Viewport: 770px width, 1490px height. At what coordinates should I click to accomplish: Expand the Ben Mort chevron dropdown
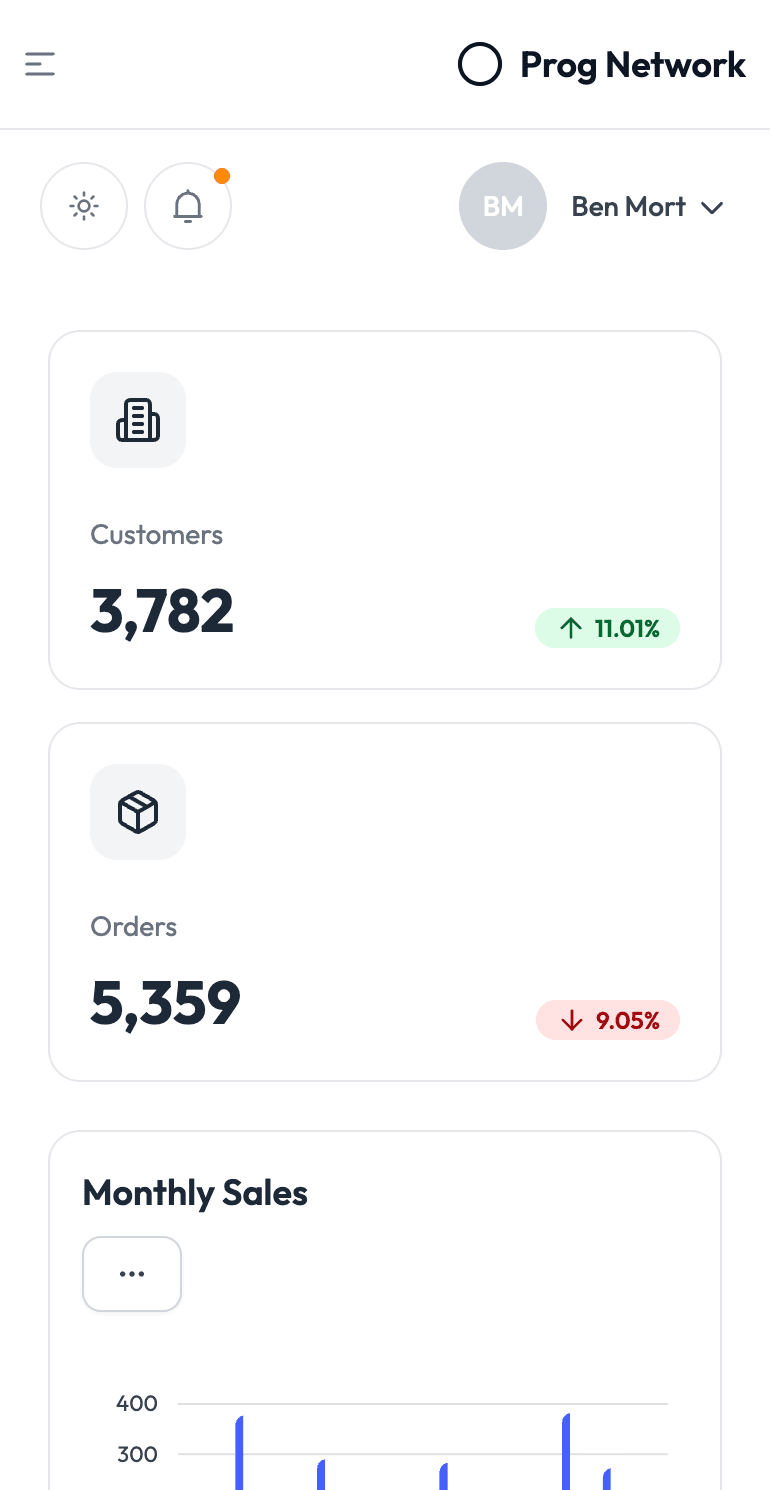[712, 208]
